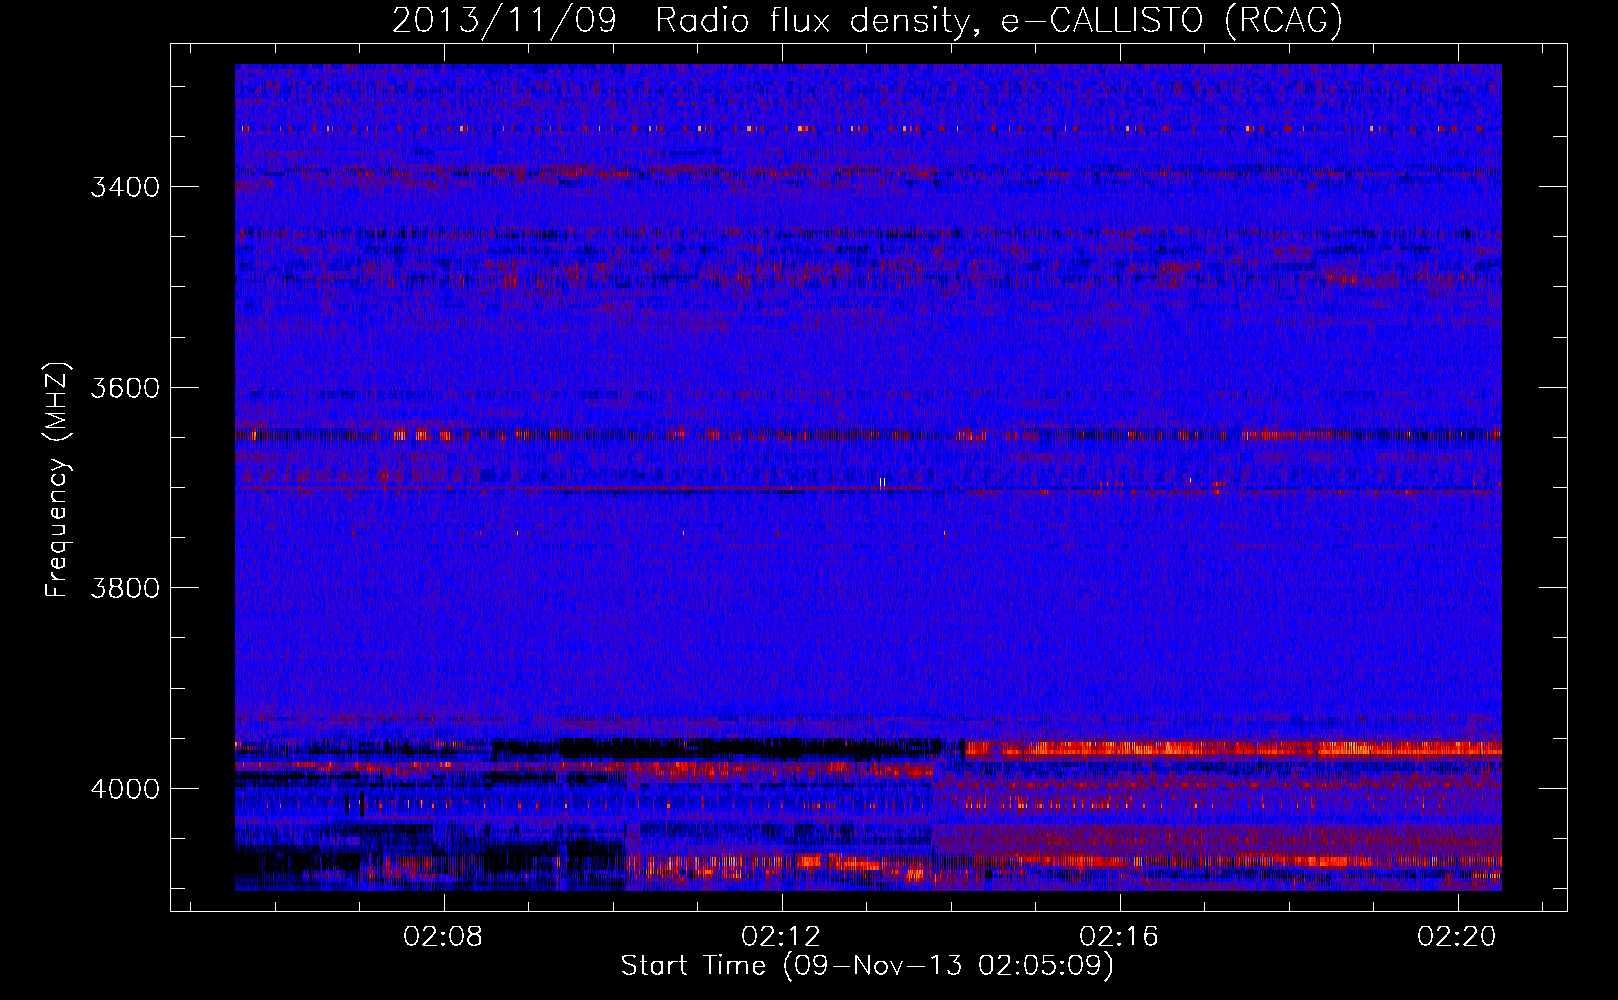Click the '3800' frequency axis label
This screenshot has width=1618, height=1000.
(125, 588)
